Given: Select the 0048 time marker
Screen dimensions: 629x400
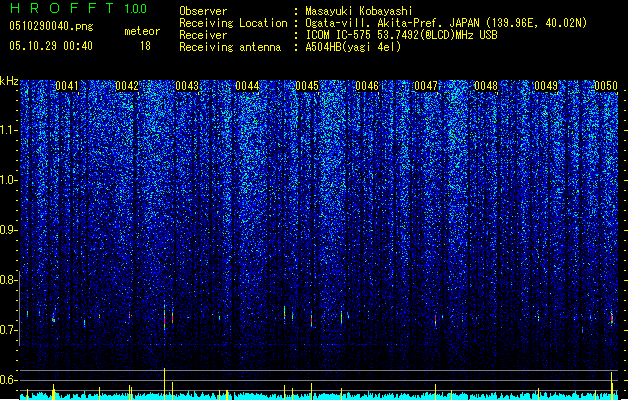Looking at the screenshot, I should pyautogui.click(x=486, y=86).
